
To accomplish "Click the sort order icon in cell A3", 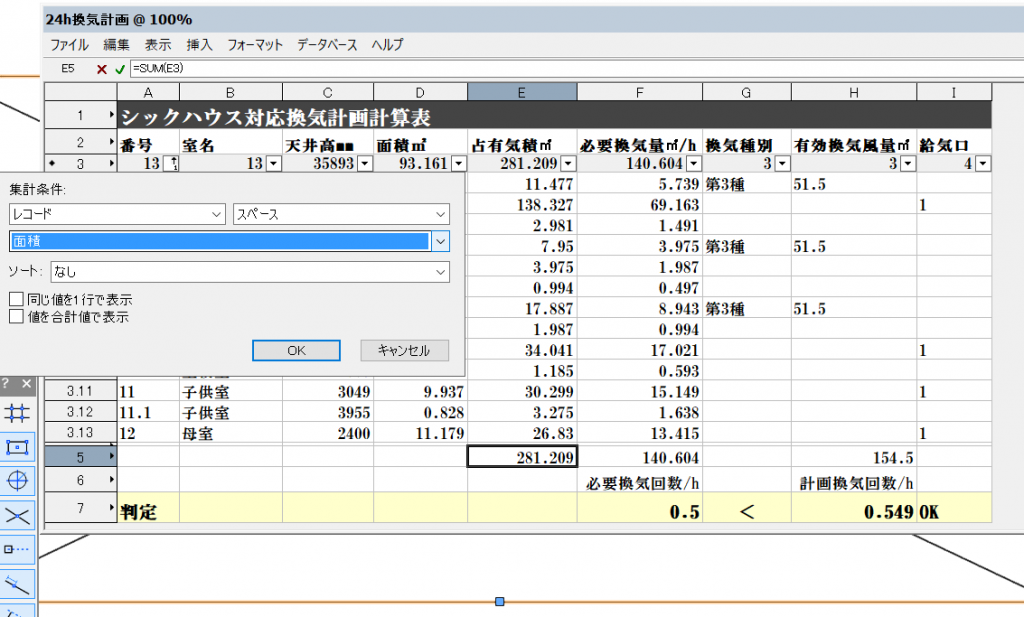I will click(x=172, y=163).
